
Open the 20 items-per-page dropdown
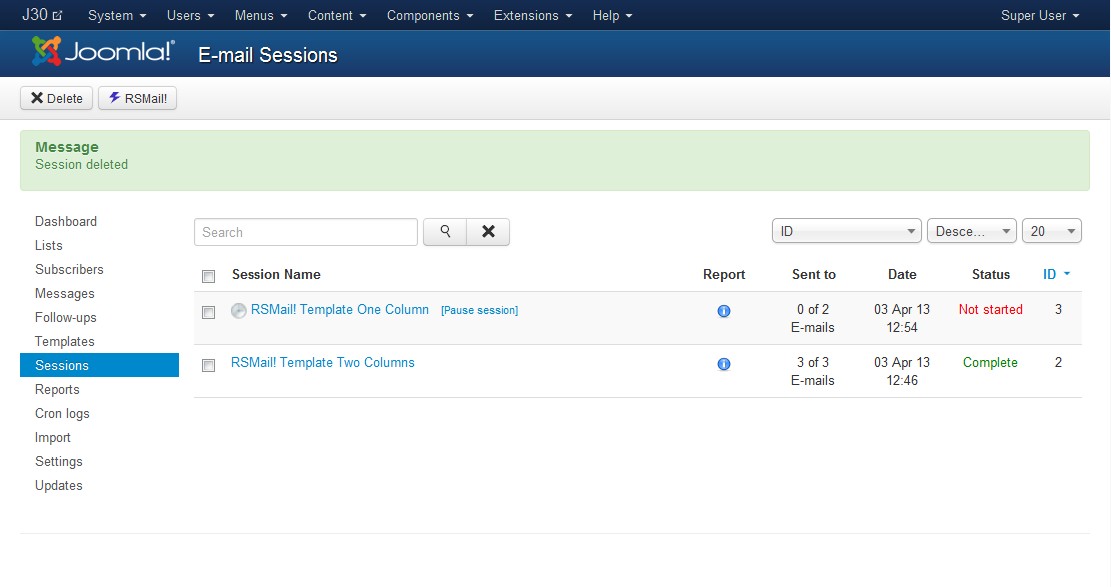pyautogui.click(x=1052, y=231)
